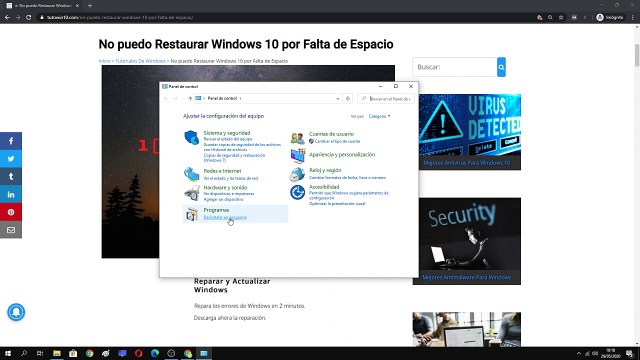Viewport: 640px width, 360px height.
Task: Click the Security hacker thumbnail image
Action: pyautogui.click(x=467, y=234)
